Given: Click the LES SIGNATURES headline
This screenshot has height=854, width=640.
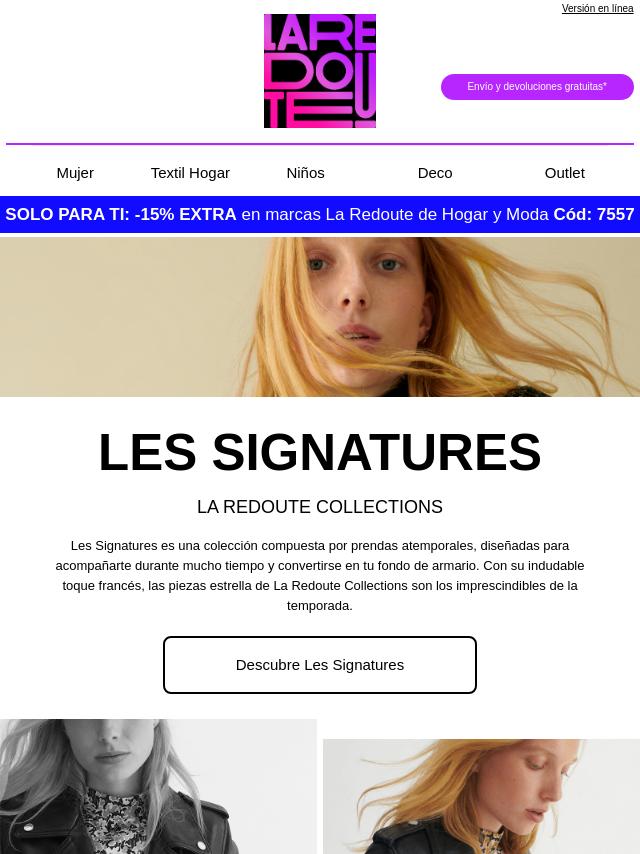Looking at the screenshot, I should pyautogui.click(x=320, y=452).
